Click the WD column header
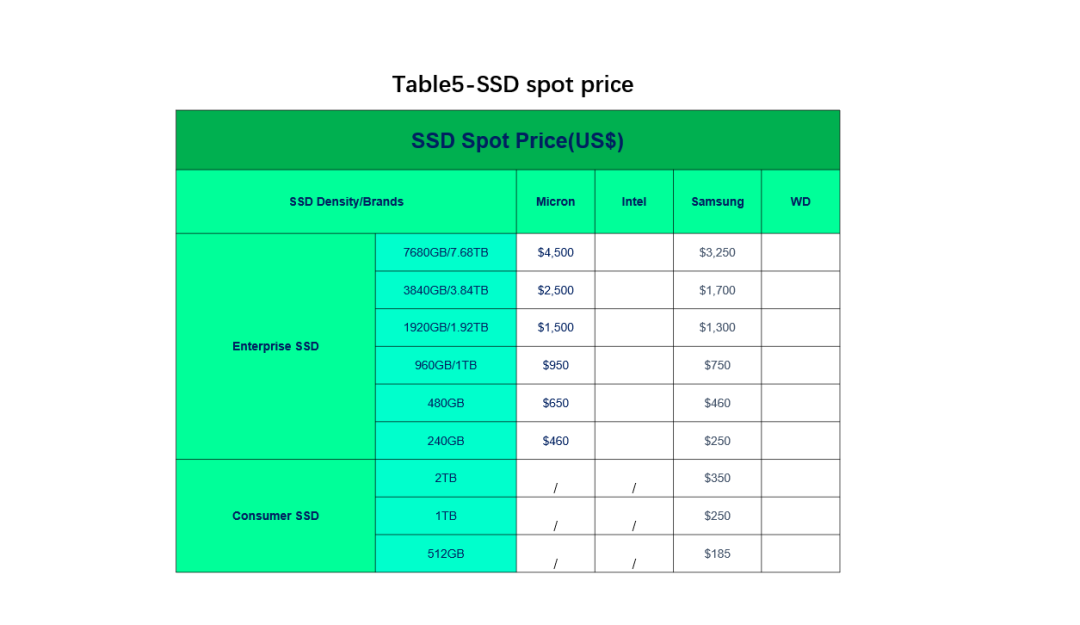1080x625 pixels. click(x=800, y=201)
